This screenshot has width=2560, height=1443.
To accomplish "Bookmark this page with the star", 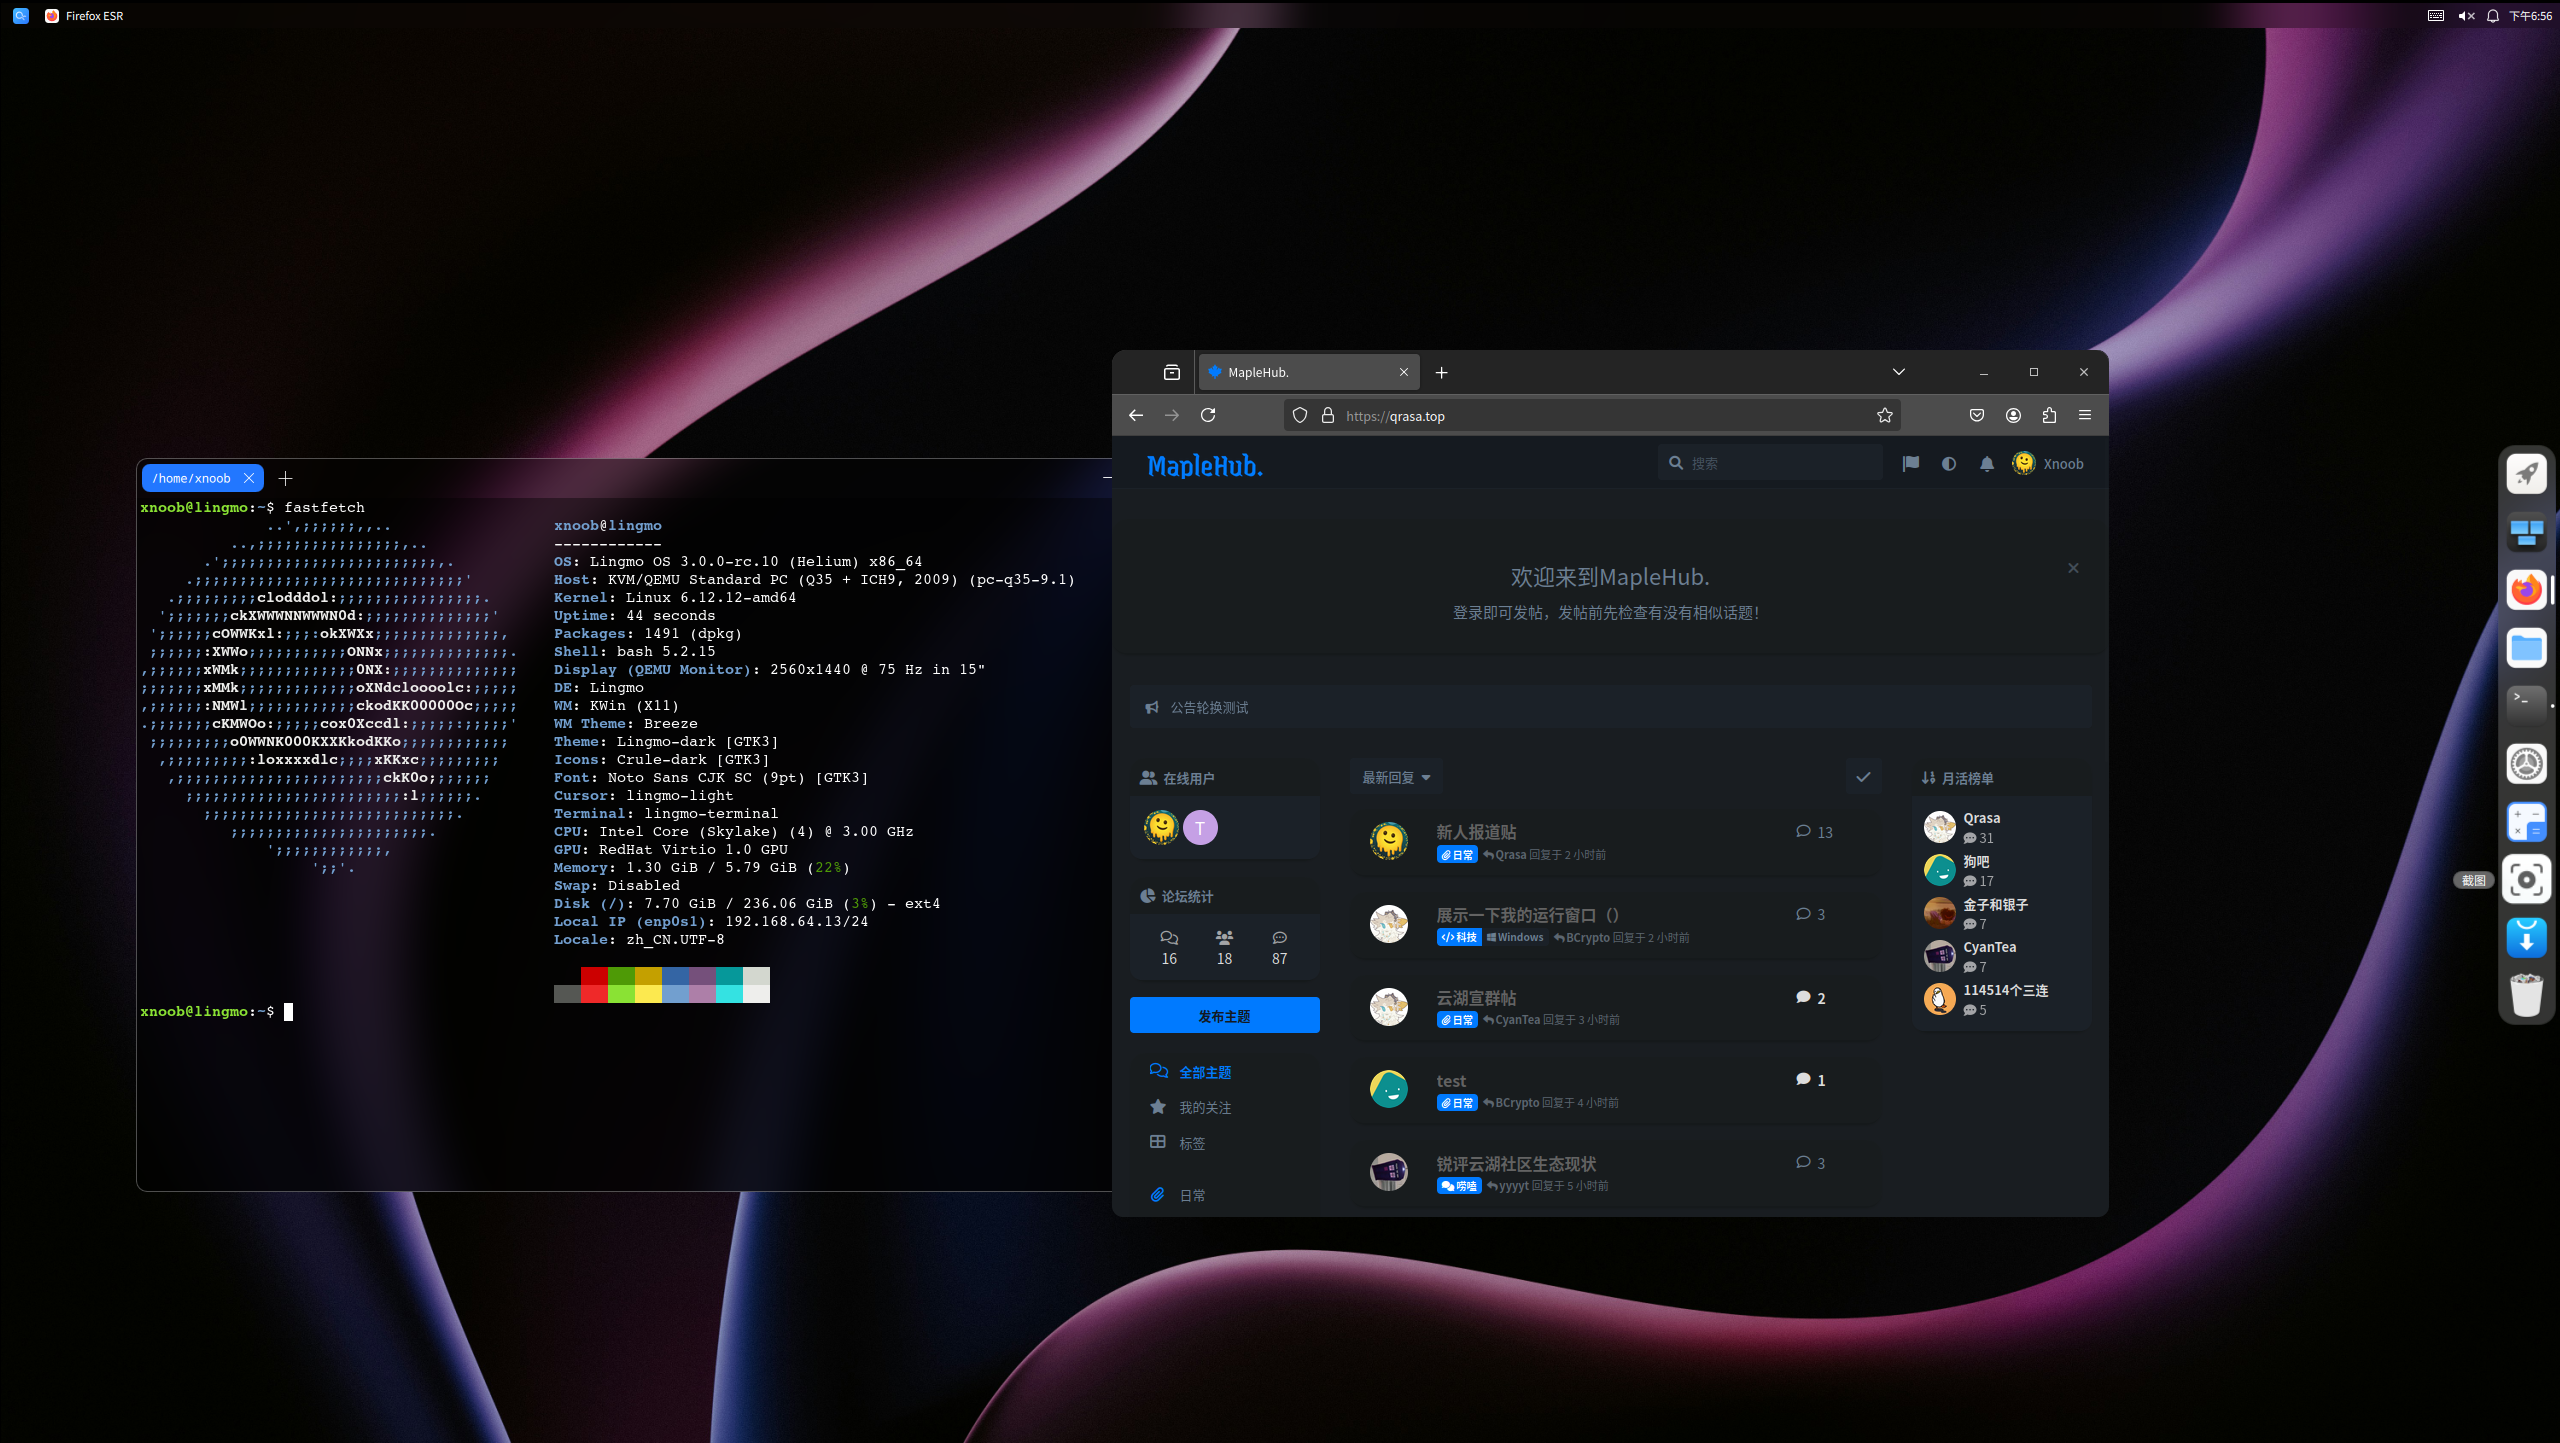I will click(x=1885, y=416).
